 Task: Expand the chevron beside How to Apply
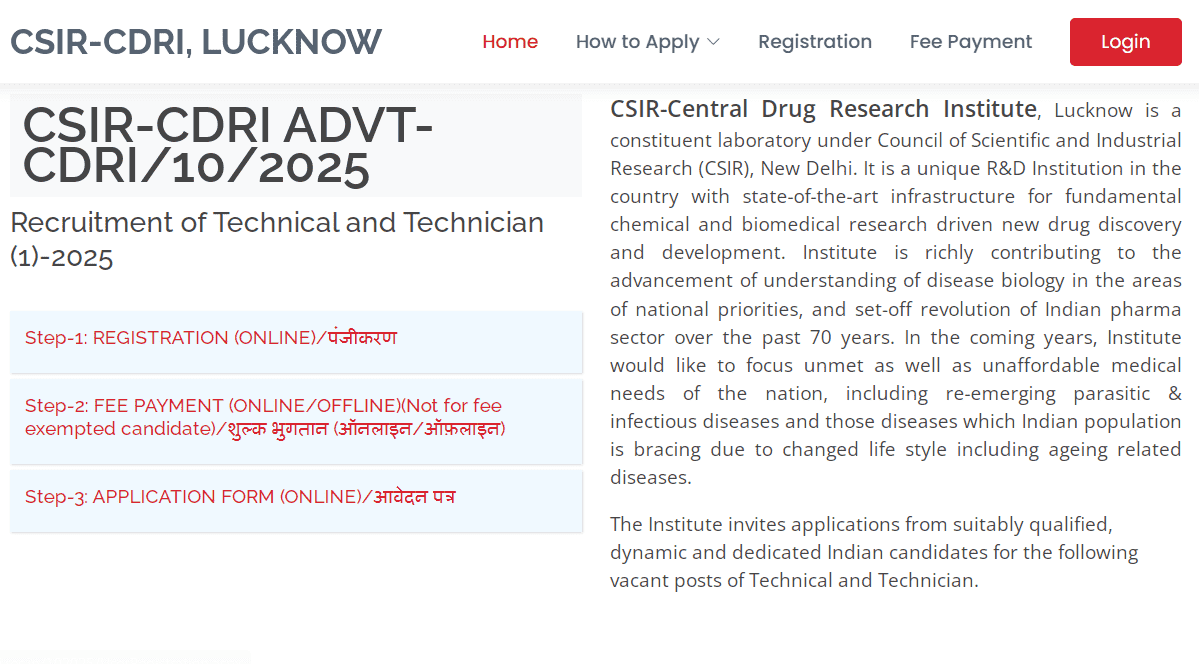(713, 43)
